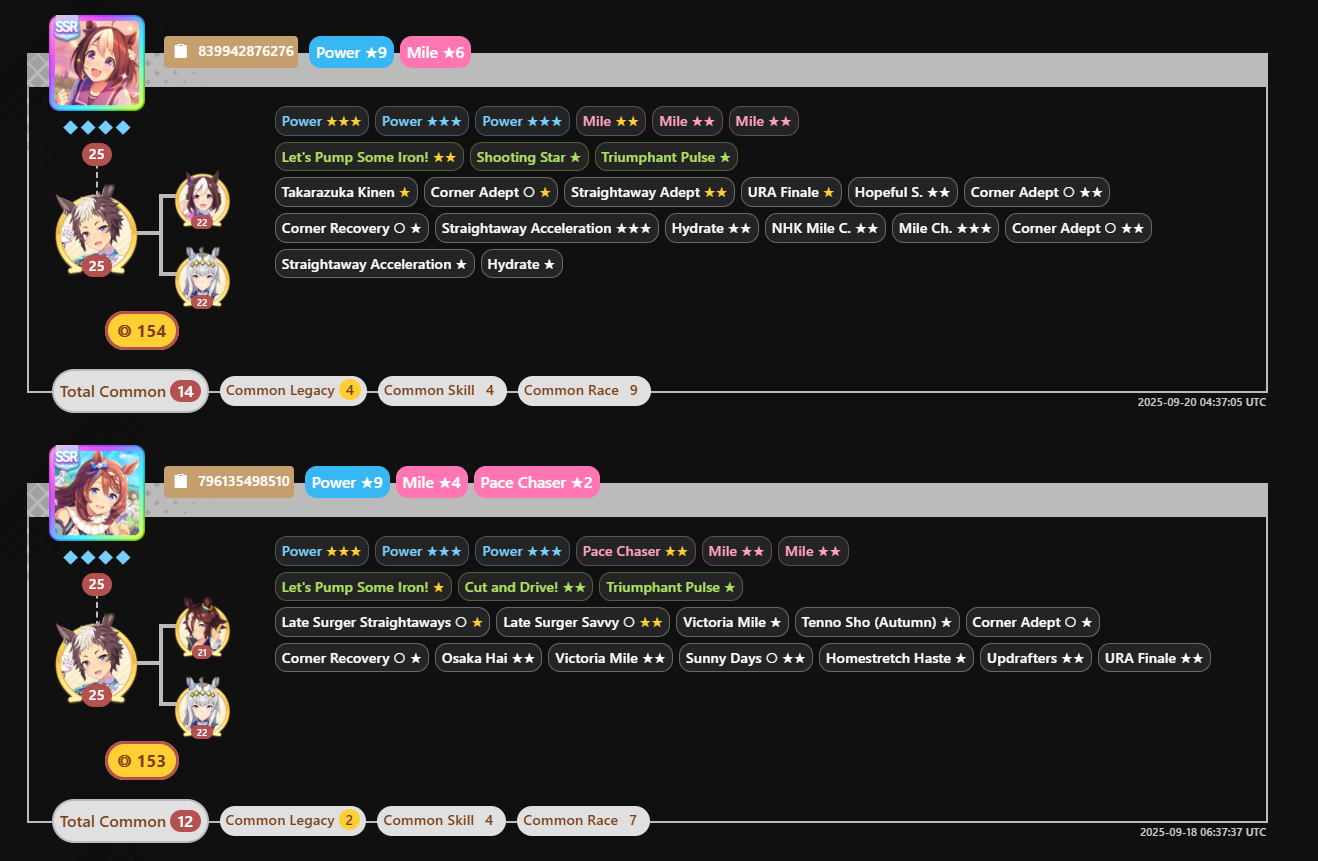Click the Total Common 14 pill
Viewport: 1318px width, 861px height.
pos(130,391)
